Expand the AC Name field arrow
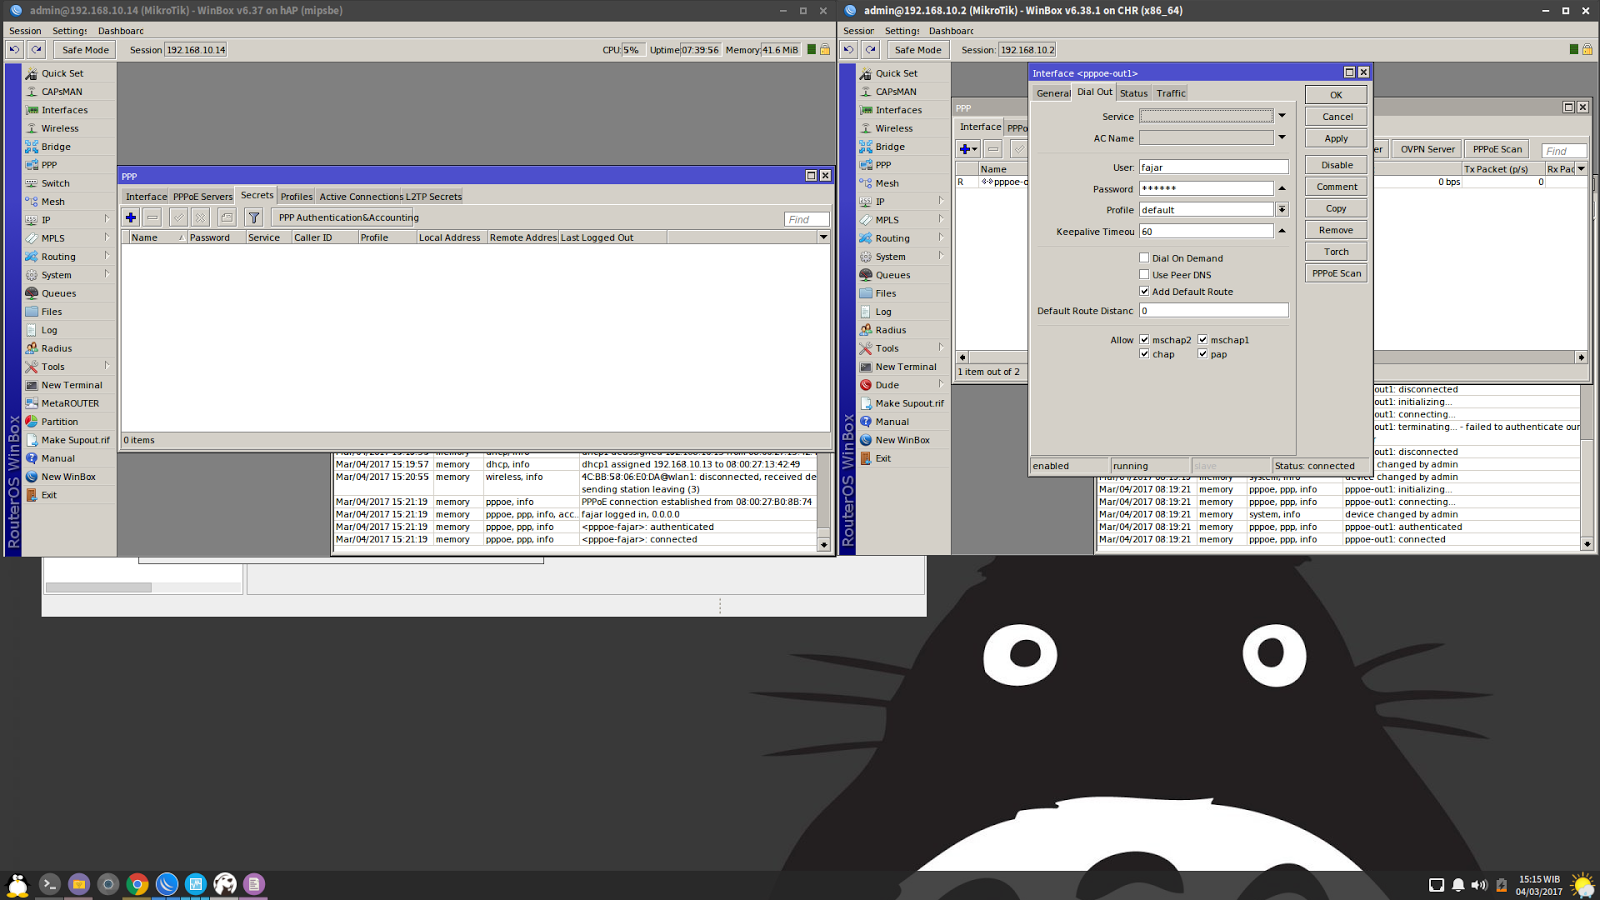The height and width of the screenshot is (900, 1600). (1282, 138)
